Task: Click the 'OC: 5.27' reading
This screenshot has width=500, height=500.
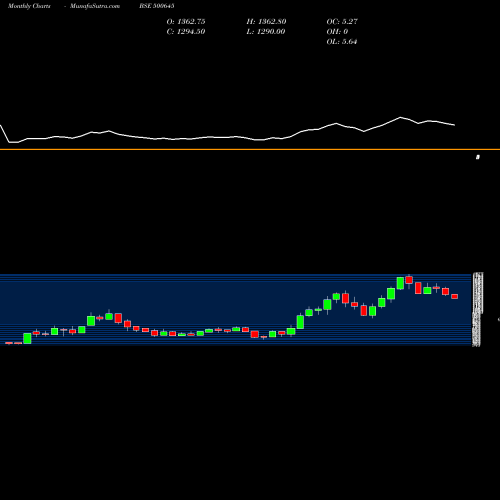Action: click(x=342, y=22)
